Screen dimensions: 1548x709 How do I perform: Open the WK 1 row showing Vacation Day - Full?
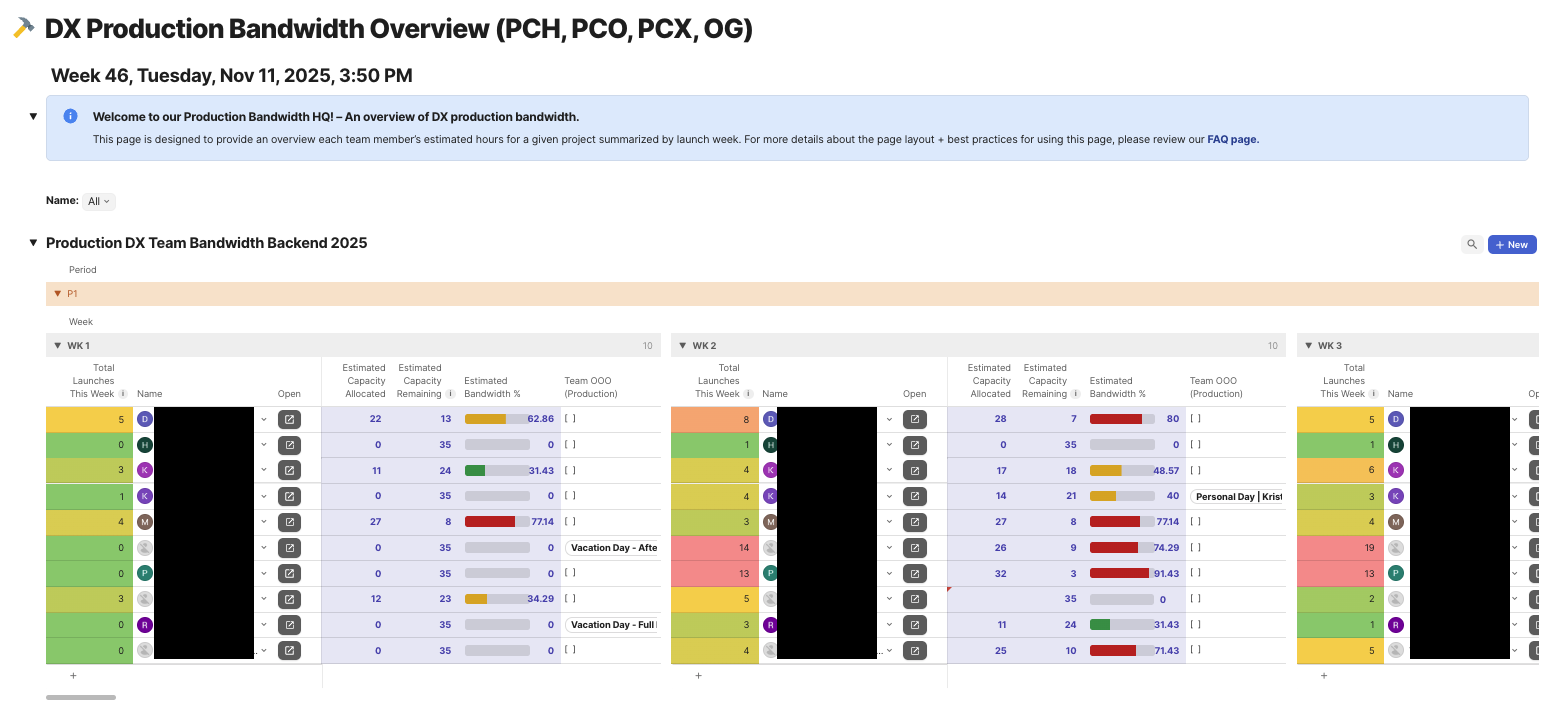tap(289, 625)
